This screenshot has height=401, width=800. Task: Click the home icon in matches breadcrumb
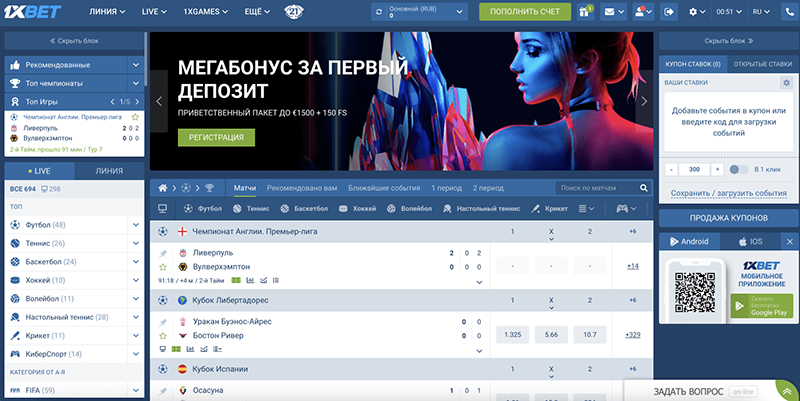pyautogui.click(x=164, y=188)
